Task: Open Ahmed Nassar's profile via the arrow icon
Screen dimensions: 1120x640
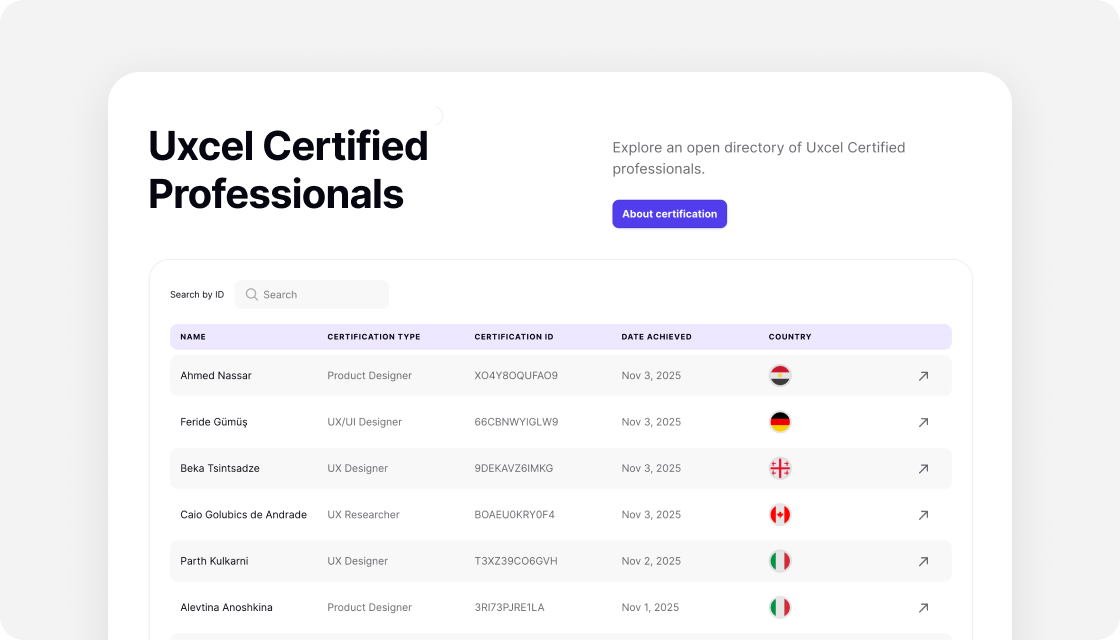Action: click(x=923, y=375)
